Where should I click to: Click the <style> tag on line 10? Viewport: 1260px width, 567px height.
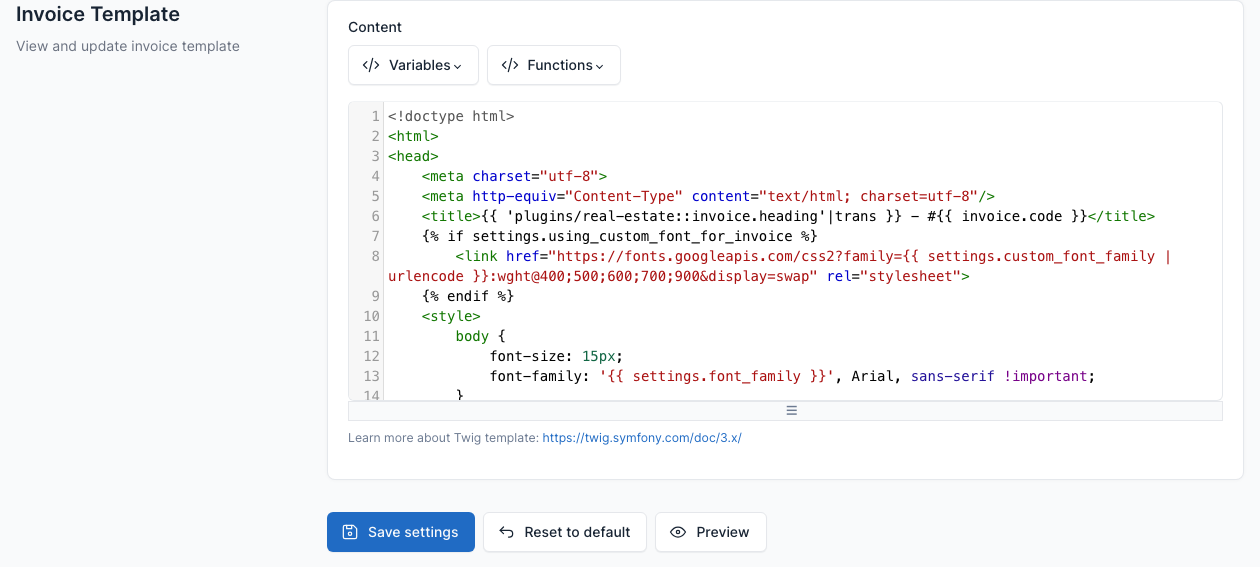point(451,316)
